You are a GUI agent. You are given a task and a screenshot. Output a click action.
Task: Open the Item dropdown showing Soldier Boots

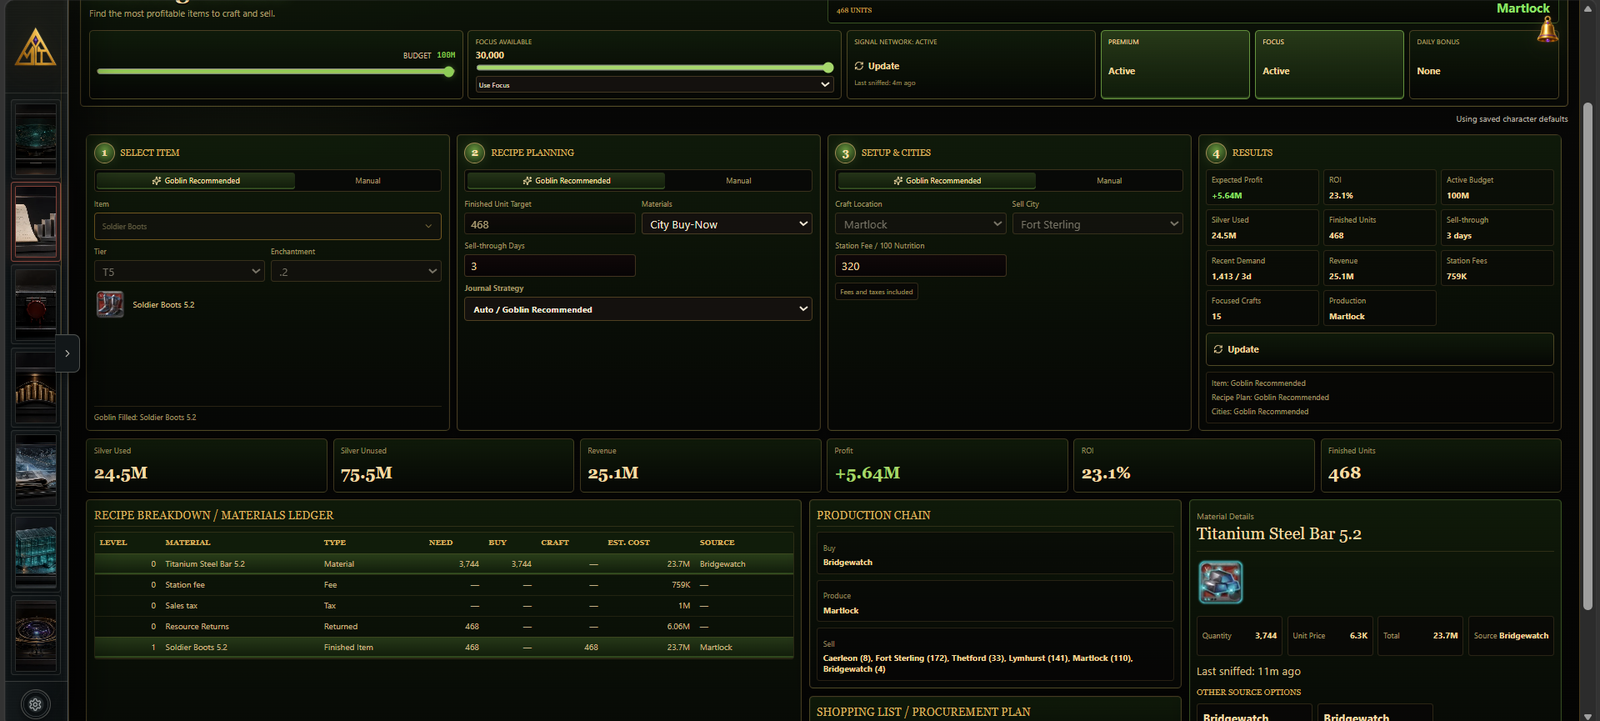click(267, 226)
